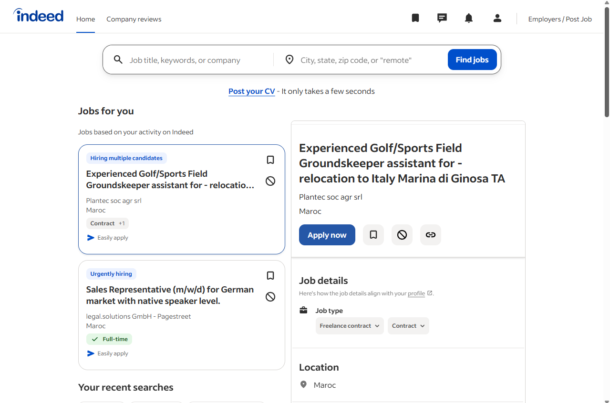The width and height of the screenshot is (610, 403).
Task: Expand the Freelance contract dropdown
Action: click(x=350, y=326)
